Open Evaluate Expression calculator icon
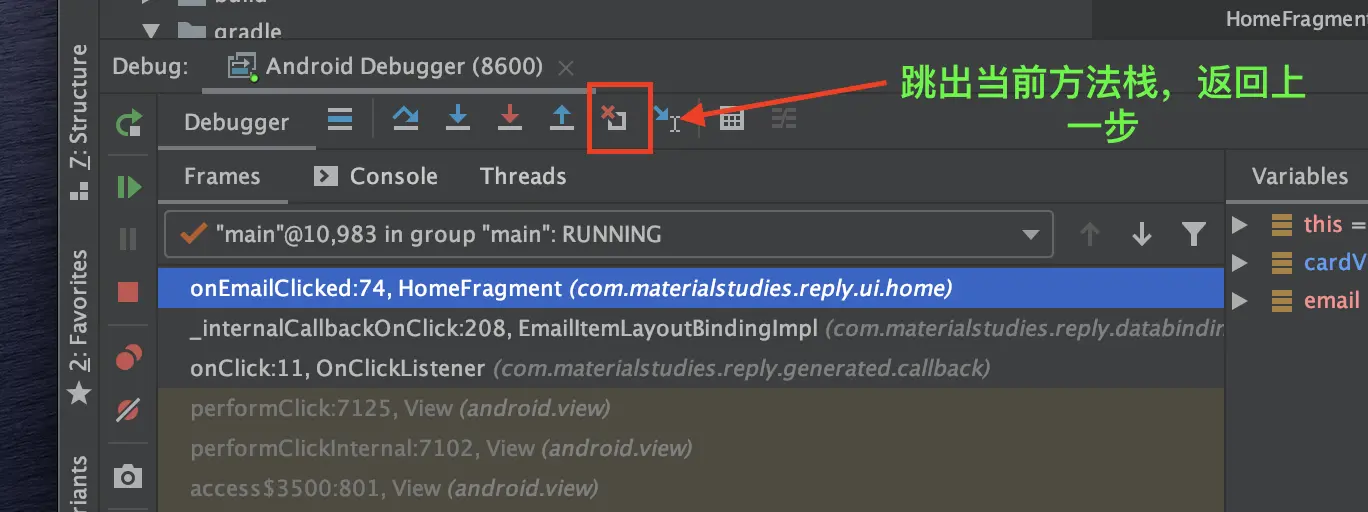The height and width of the screenshot is (512, 1368). coord(732,119)
